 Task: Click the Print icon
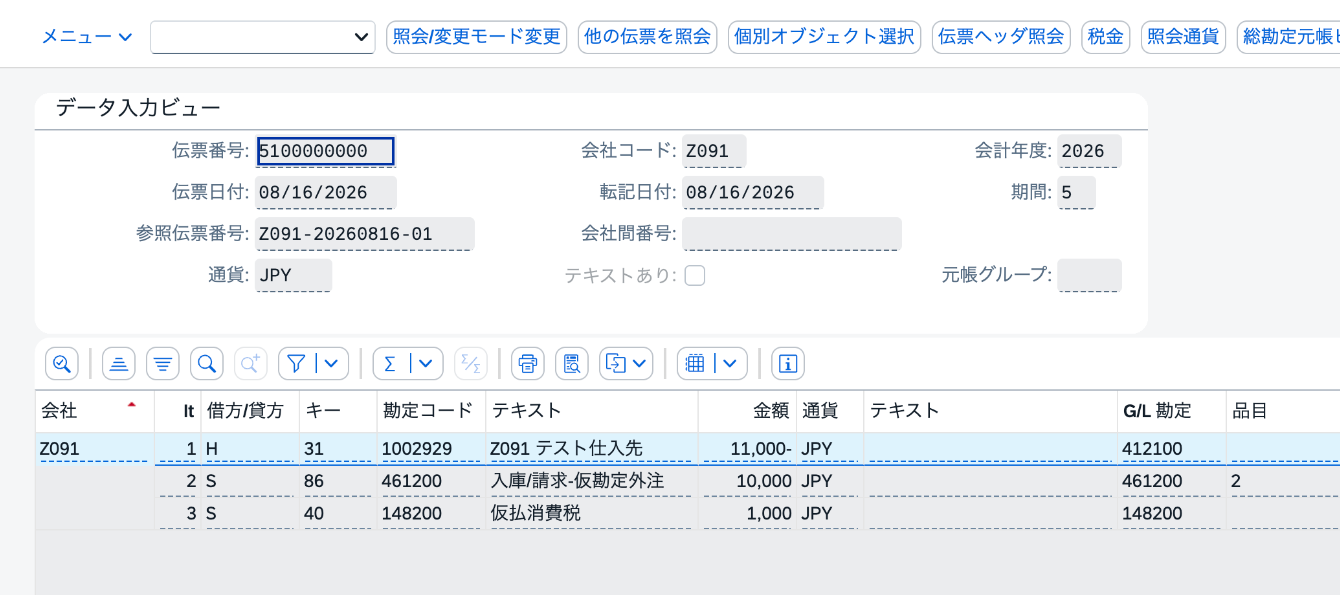[528, 364]
